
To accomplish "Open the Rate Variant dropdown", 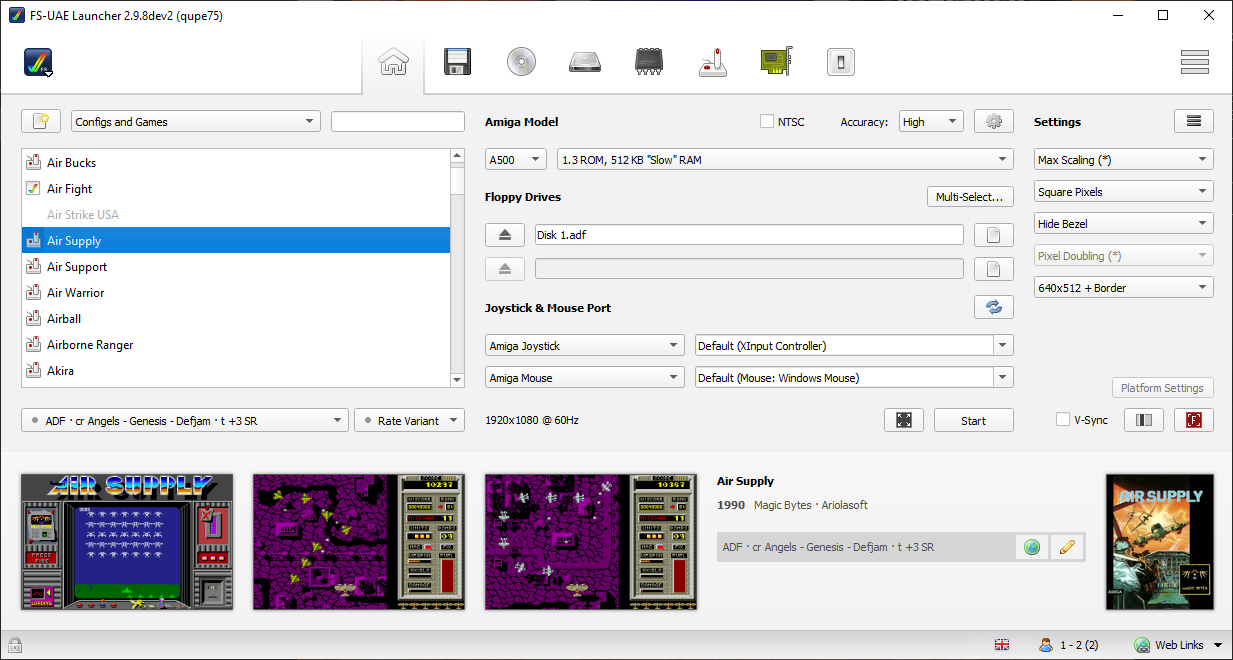I will 410,421.
